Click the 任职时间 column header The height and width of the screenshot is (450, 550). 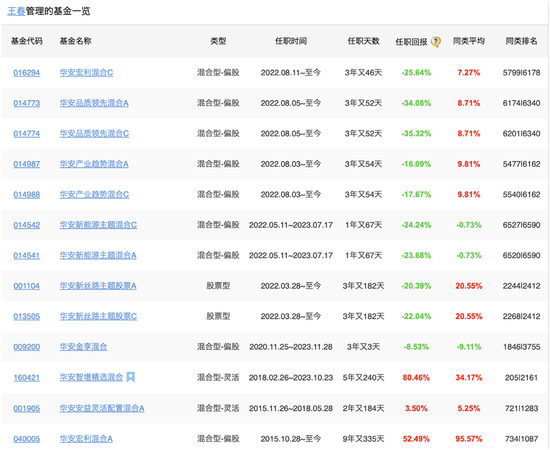291,41
